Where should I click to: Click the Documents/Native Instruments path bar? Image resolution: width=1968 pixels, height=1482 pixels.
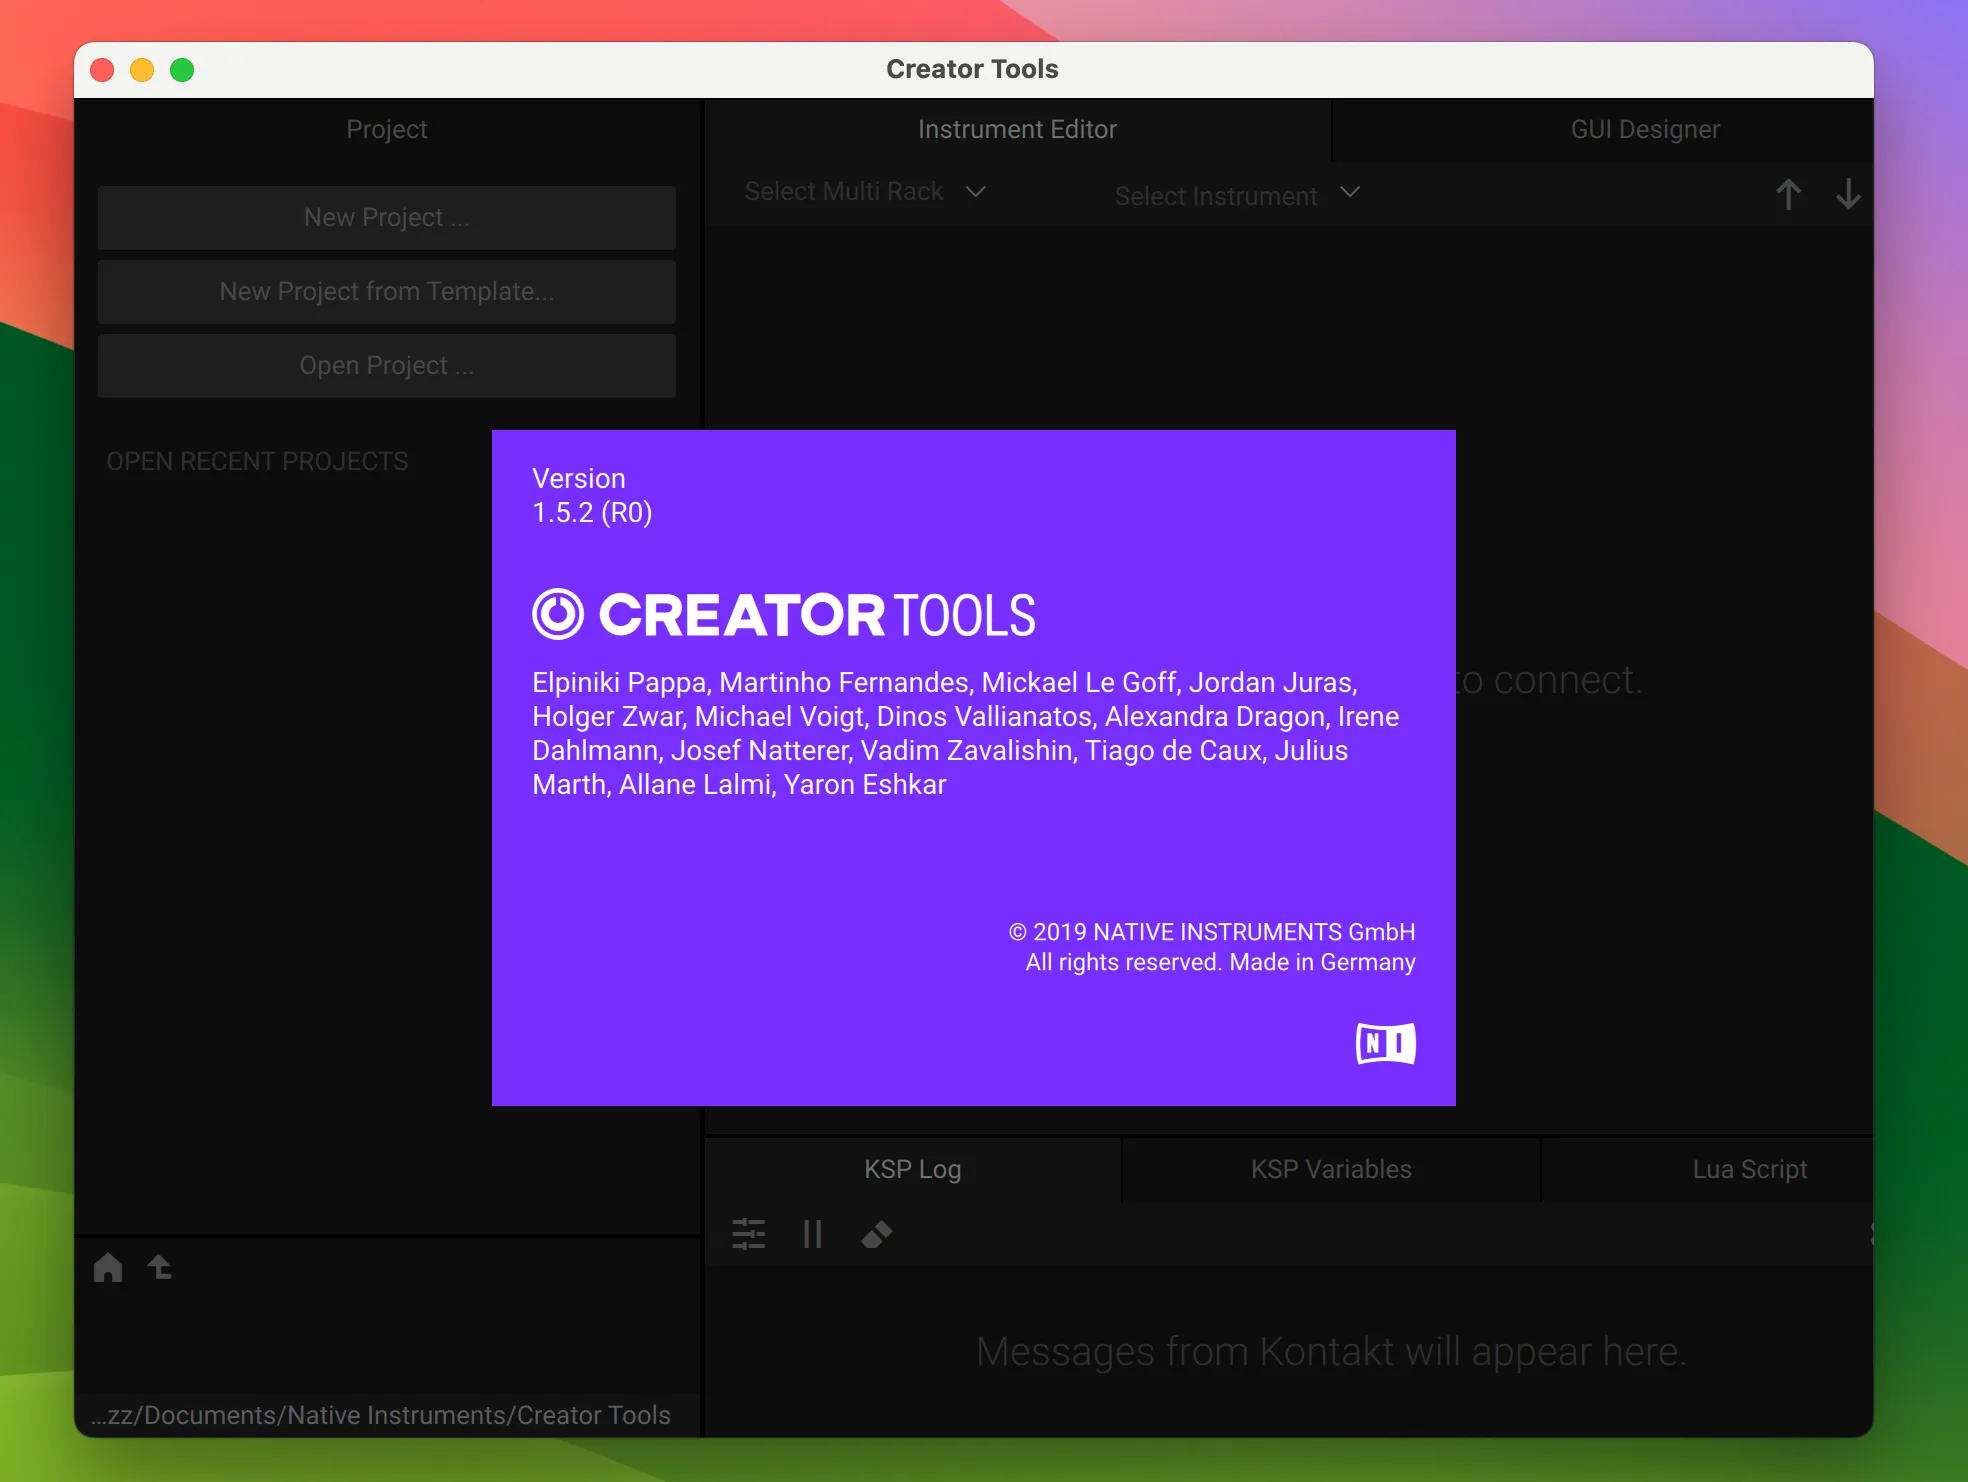tap(387, 1415)
